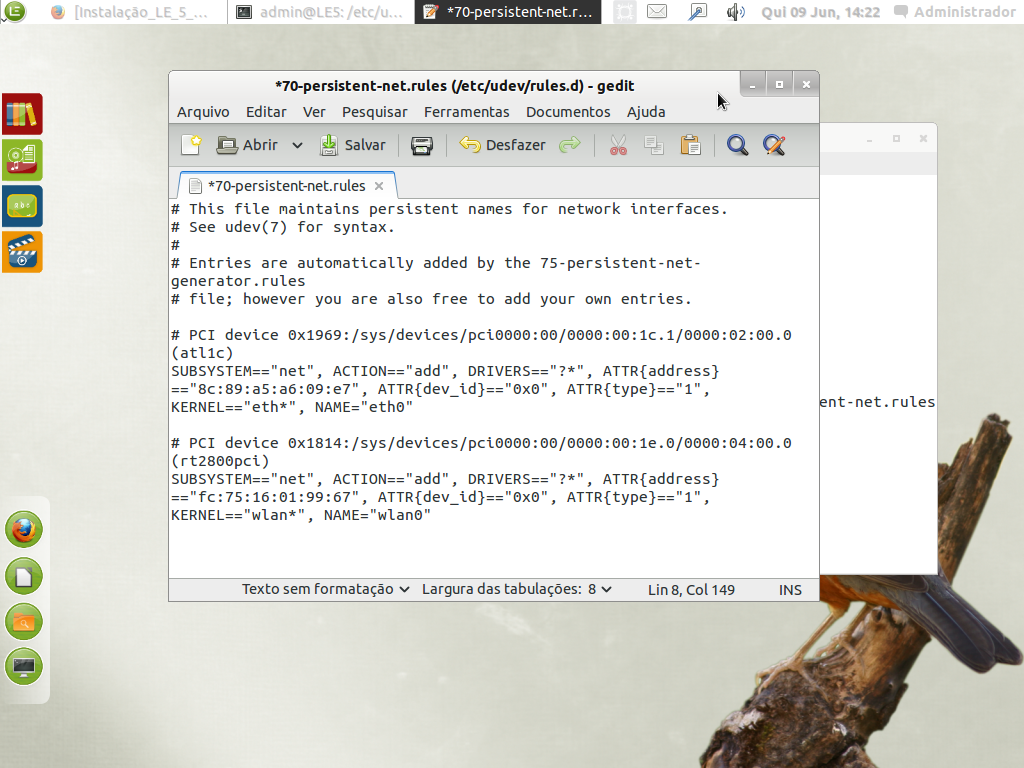Open the Pesquisar menu
This screenshot has height=768, width=1024.
pyautogui.click(x=375, y=112)
